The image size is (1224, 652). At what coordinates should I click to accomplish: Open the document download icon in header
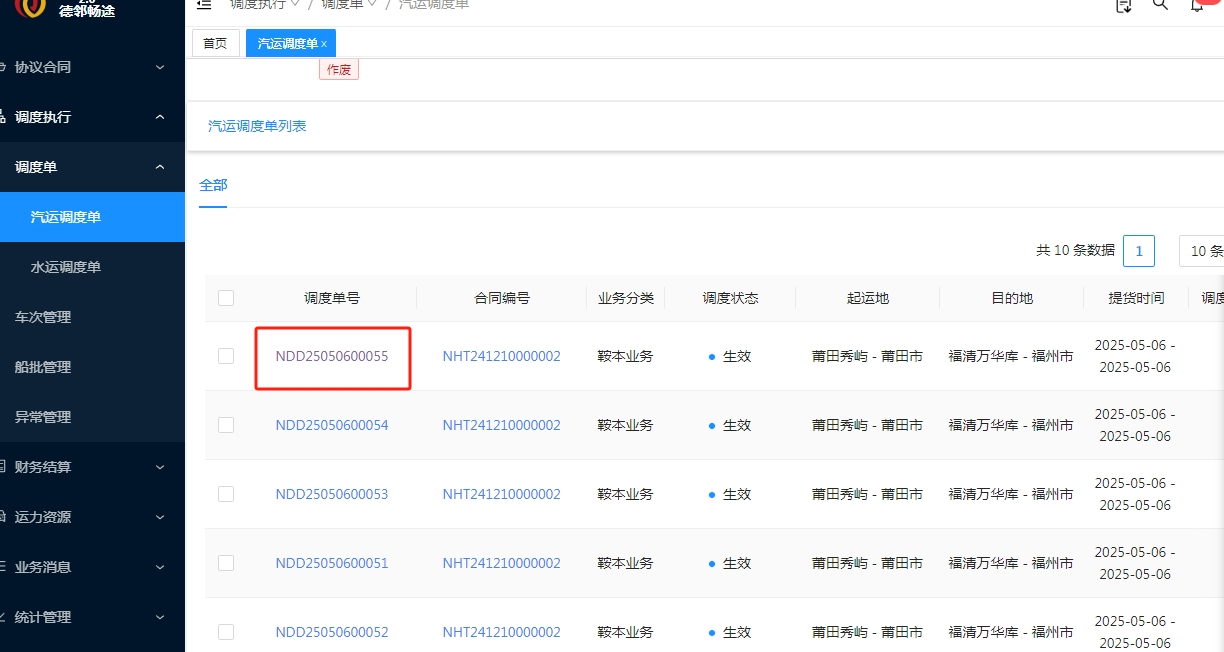tap(1123, 5)
